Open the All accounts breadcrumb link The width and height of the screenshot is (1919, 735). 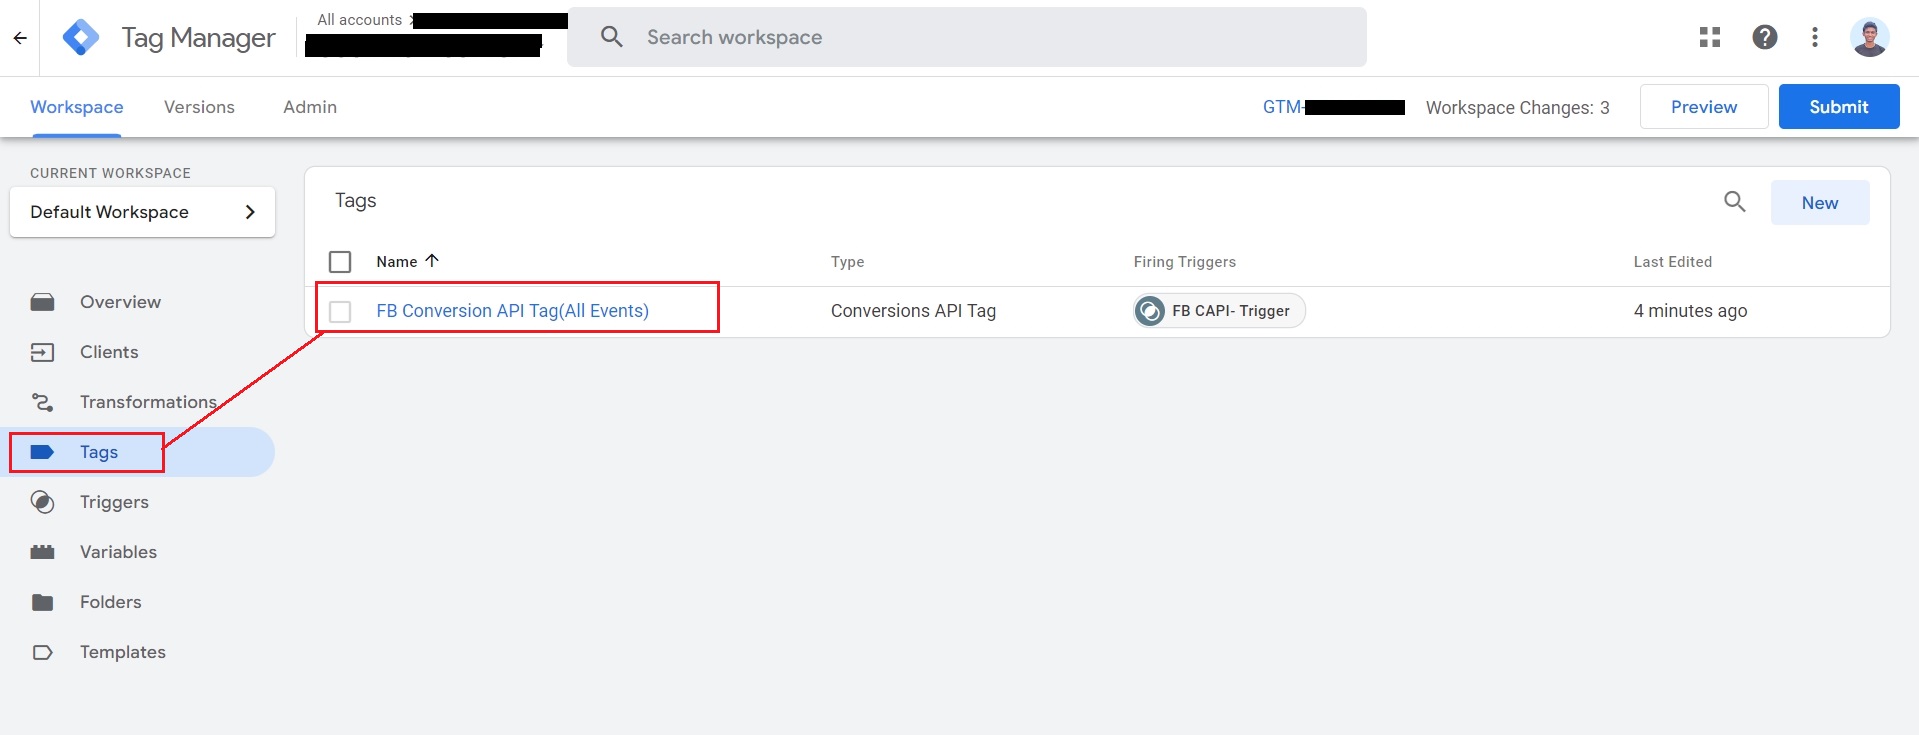pyautogui.click(x=359, y=20)
